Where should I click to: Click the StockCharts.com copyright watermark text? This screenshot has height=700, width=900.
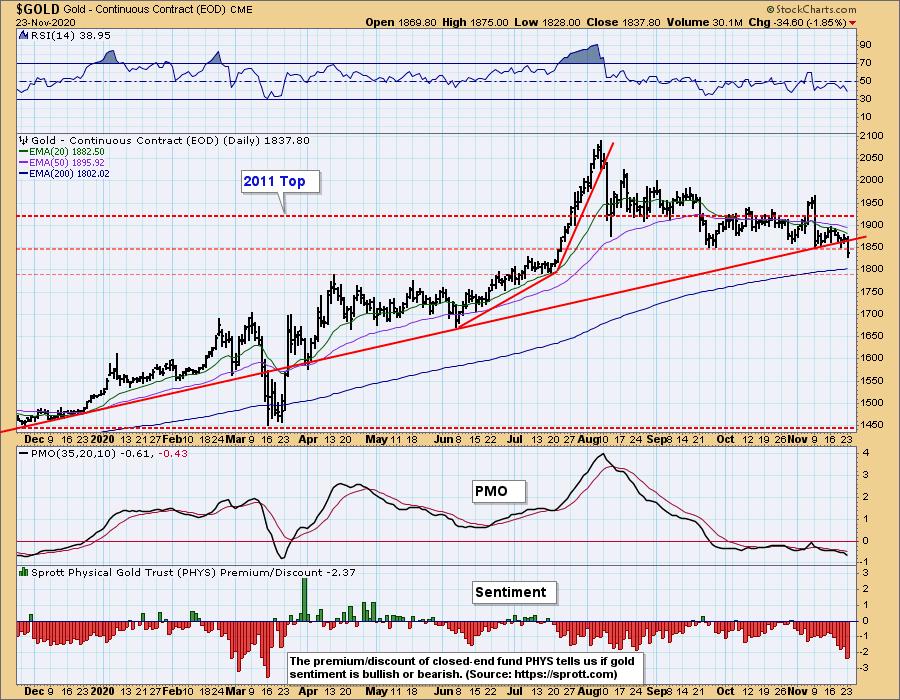(x=812, y=9)
